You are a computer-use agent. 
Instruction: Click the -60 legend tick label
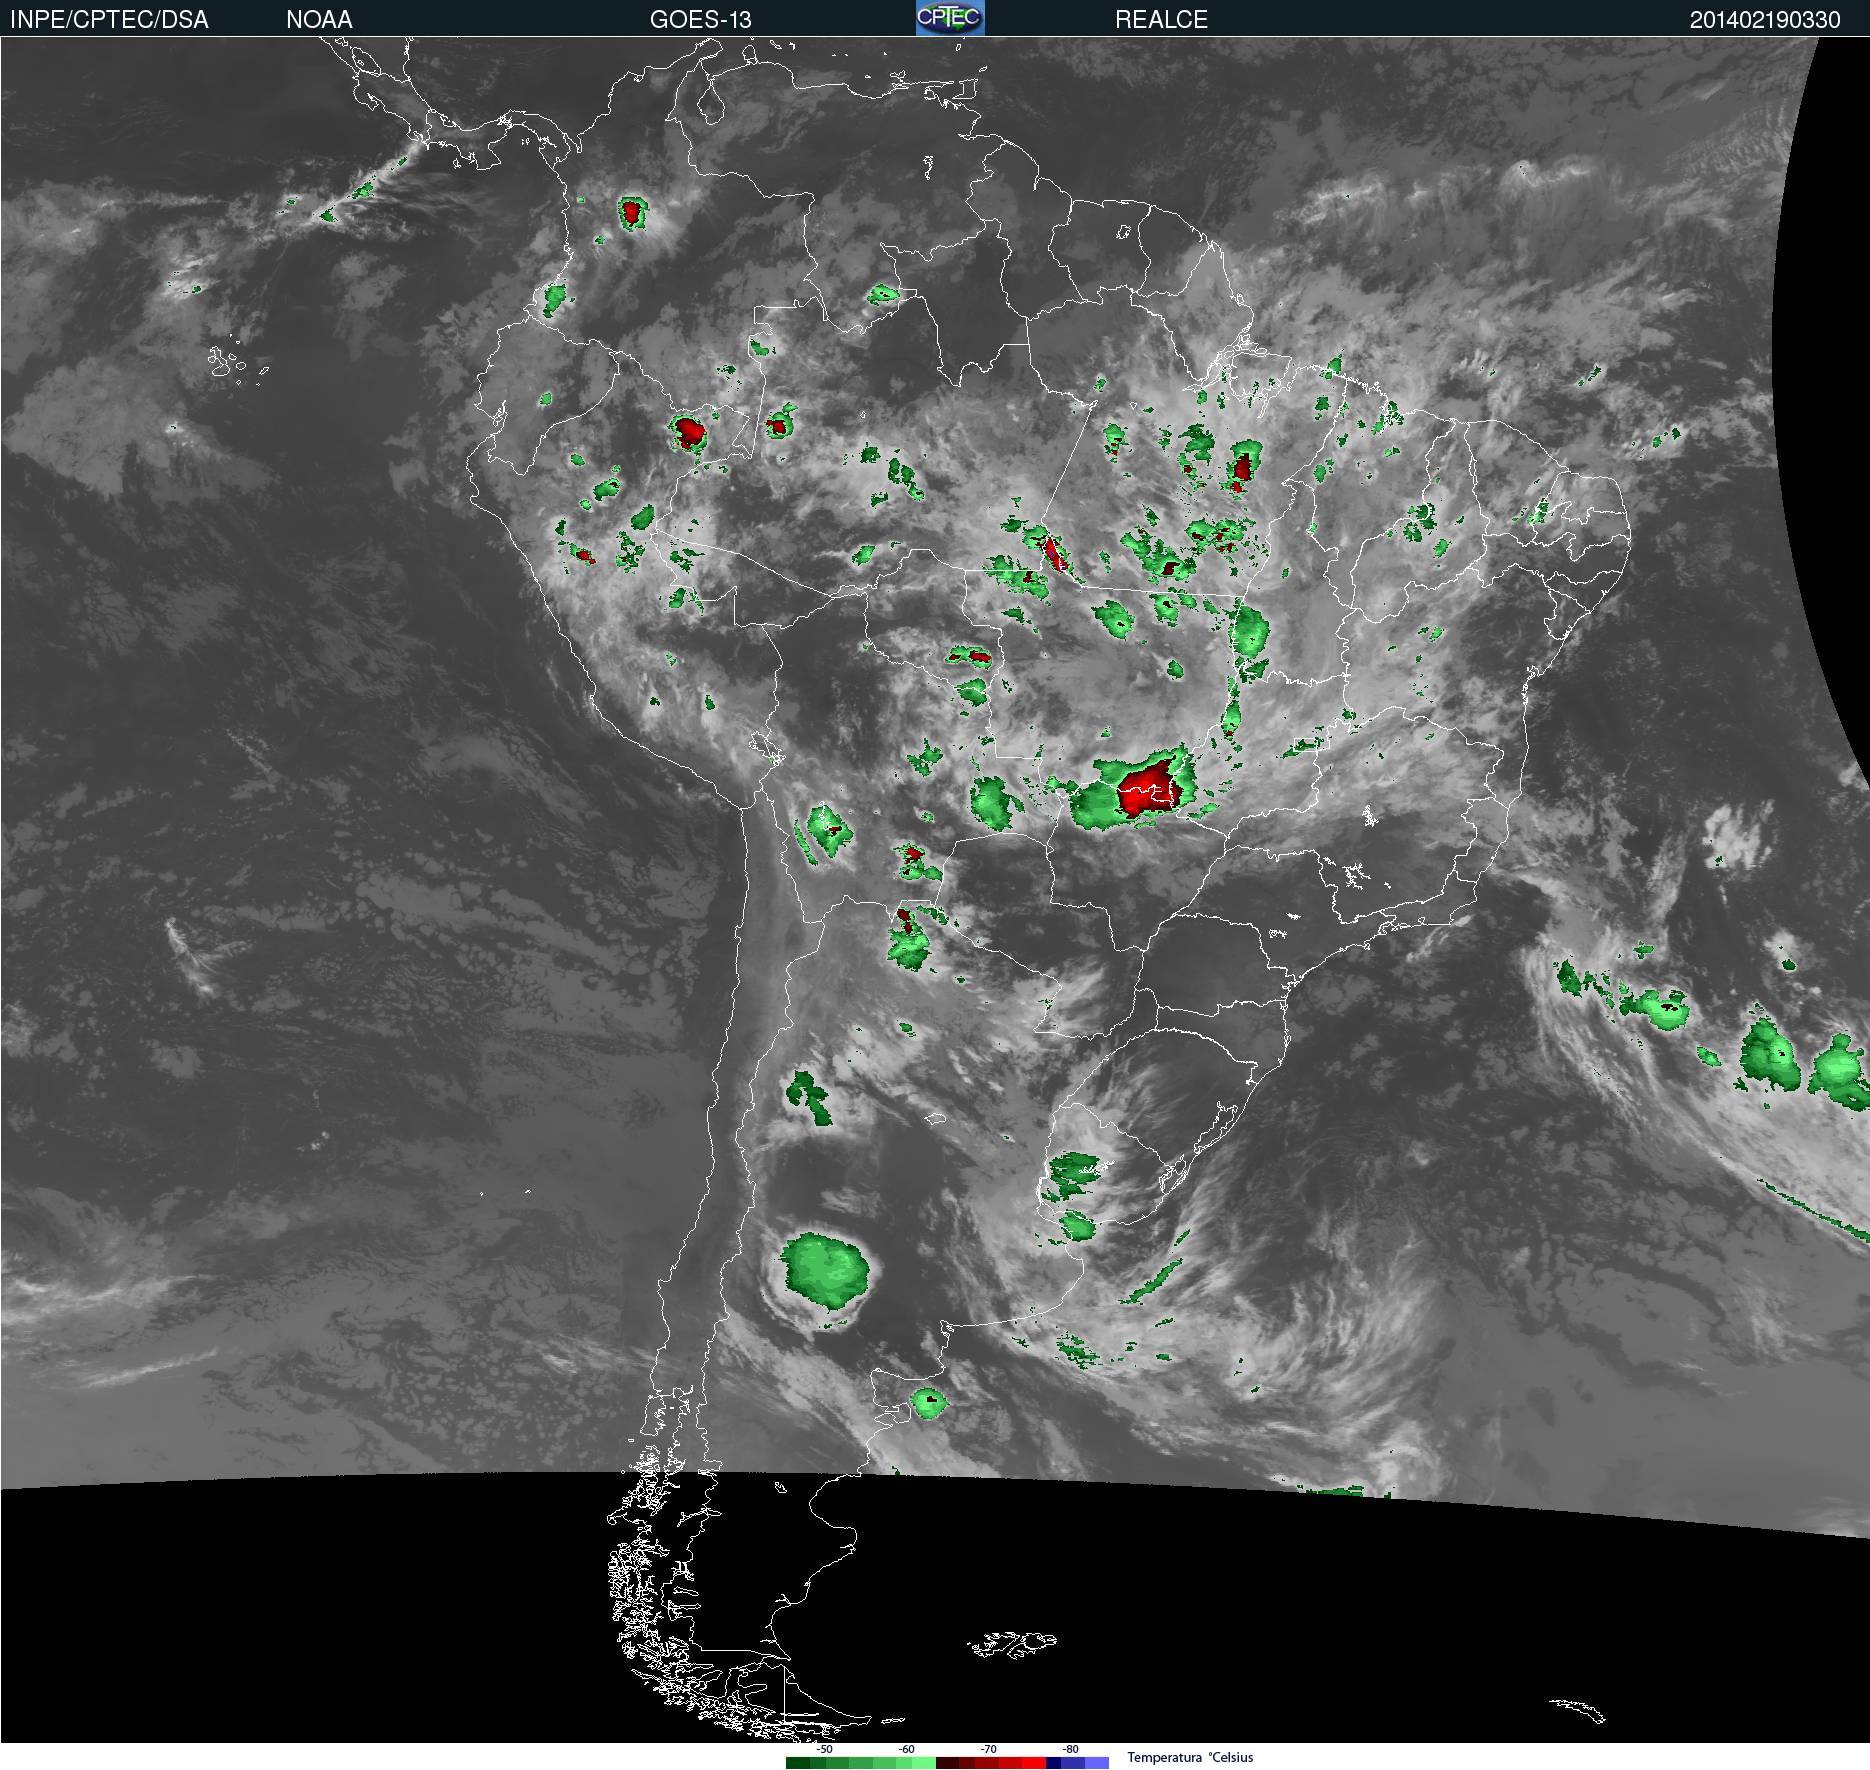[906, 1749]
